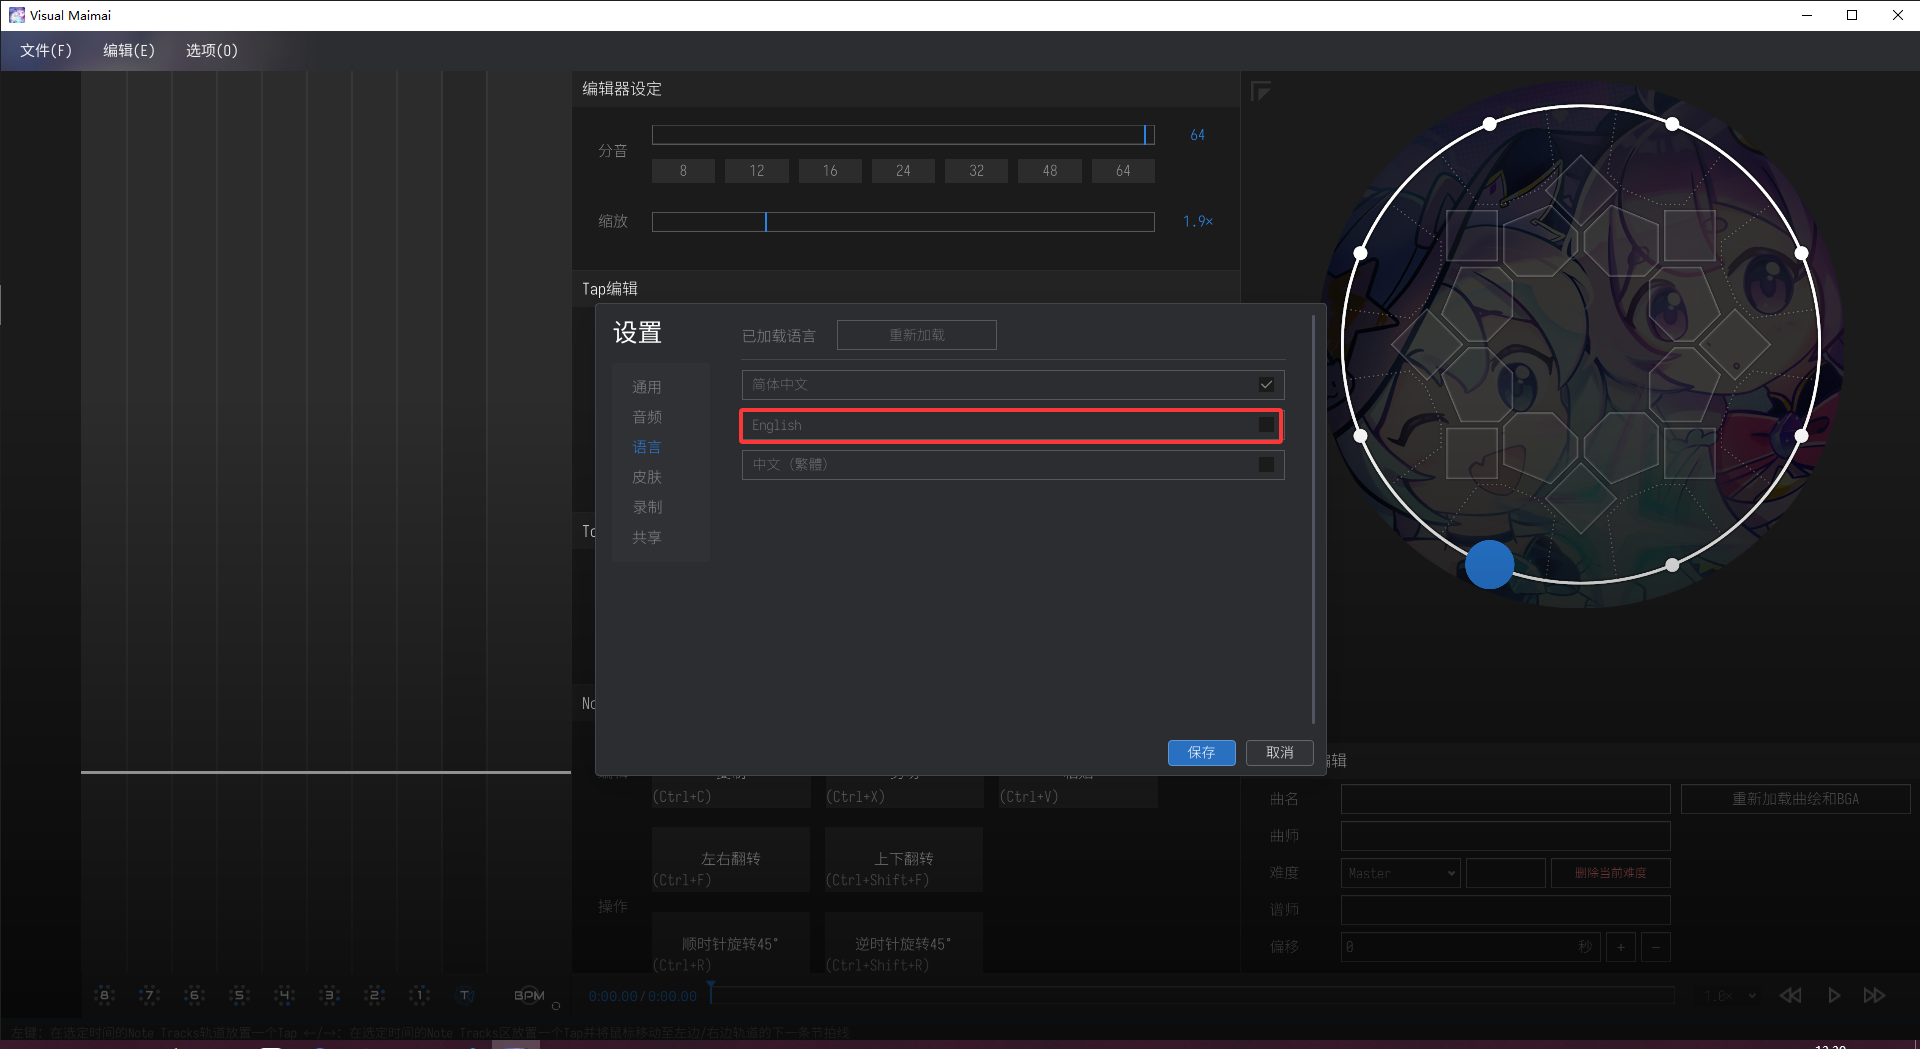Viewport: 1920px width, 1049px height.
Task: Click the 重新加载 languages button
Action: 916,335
